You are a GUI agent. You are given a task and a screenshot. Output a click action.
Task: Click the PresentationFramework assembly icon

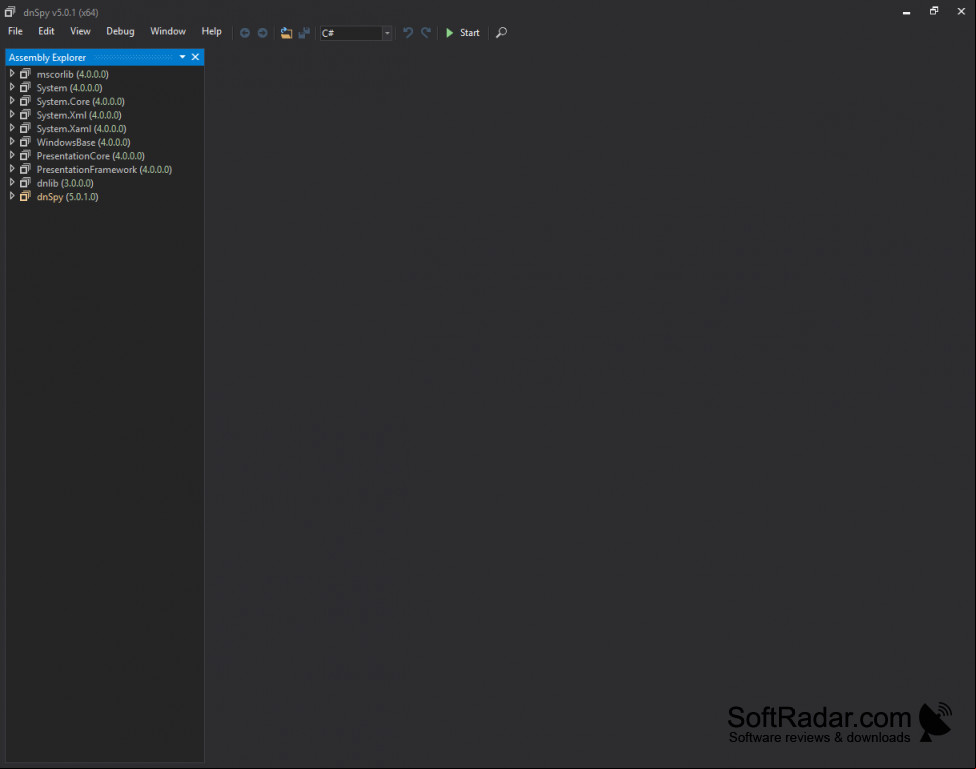click(x=25, y=169)
